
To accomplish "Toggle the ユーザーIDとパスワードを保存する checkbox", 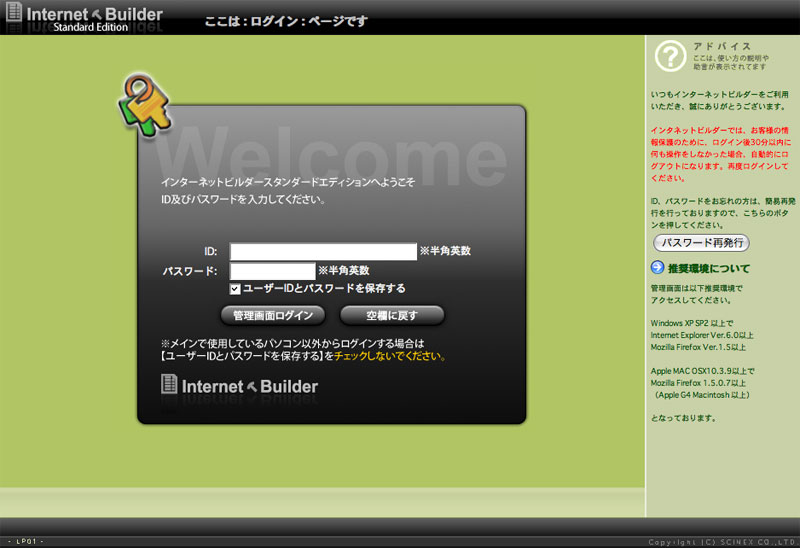I will pyautogui.click(x=235, y=289).
